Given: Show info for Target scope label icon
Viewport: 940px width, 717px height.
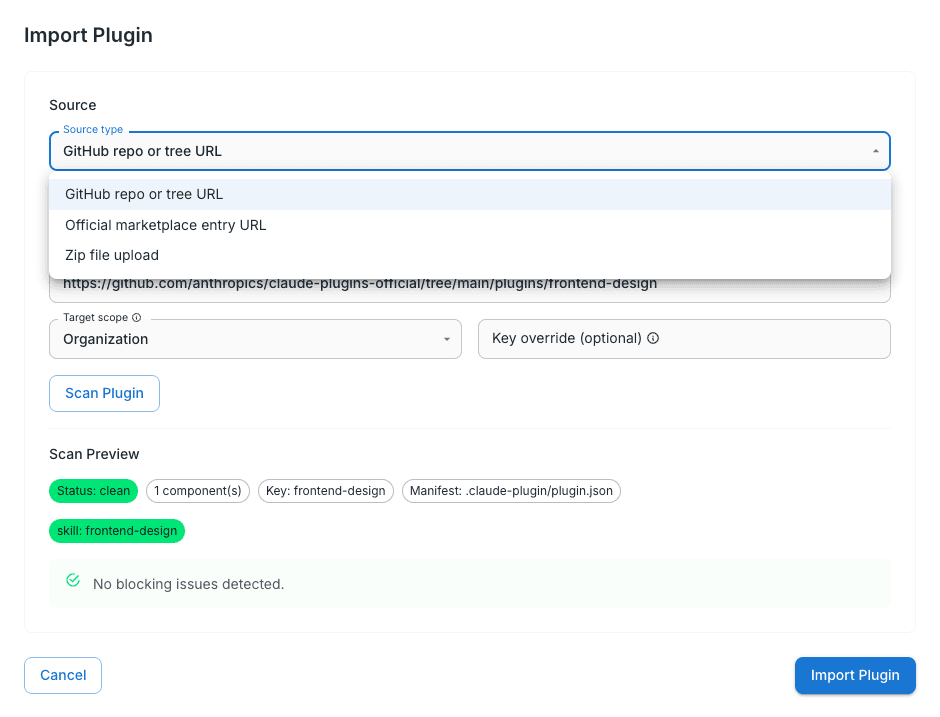Looking at the screenshot, I should [137, 317].
